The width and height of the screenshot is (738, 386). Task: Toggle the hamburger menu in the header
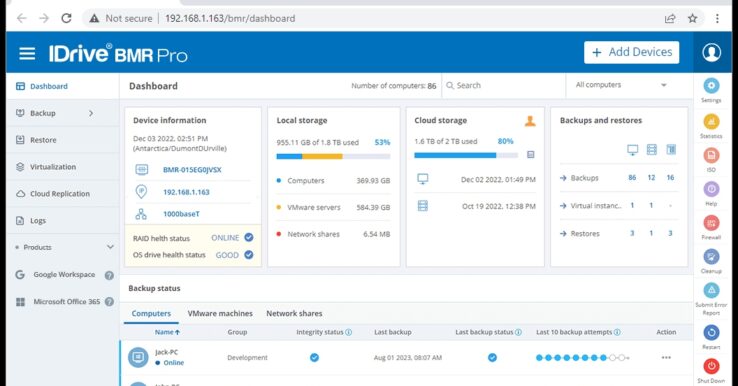[27, 54]
